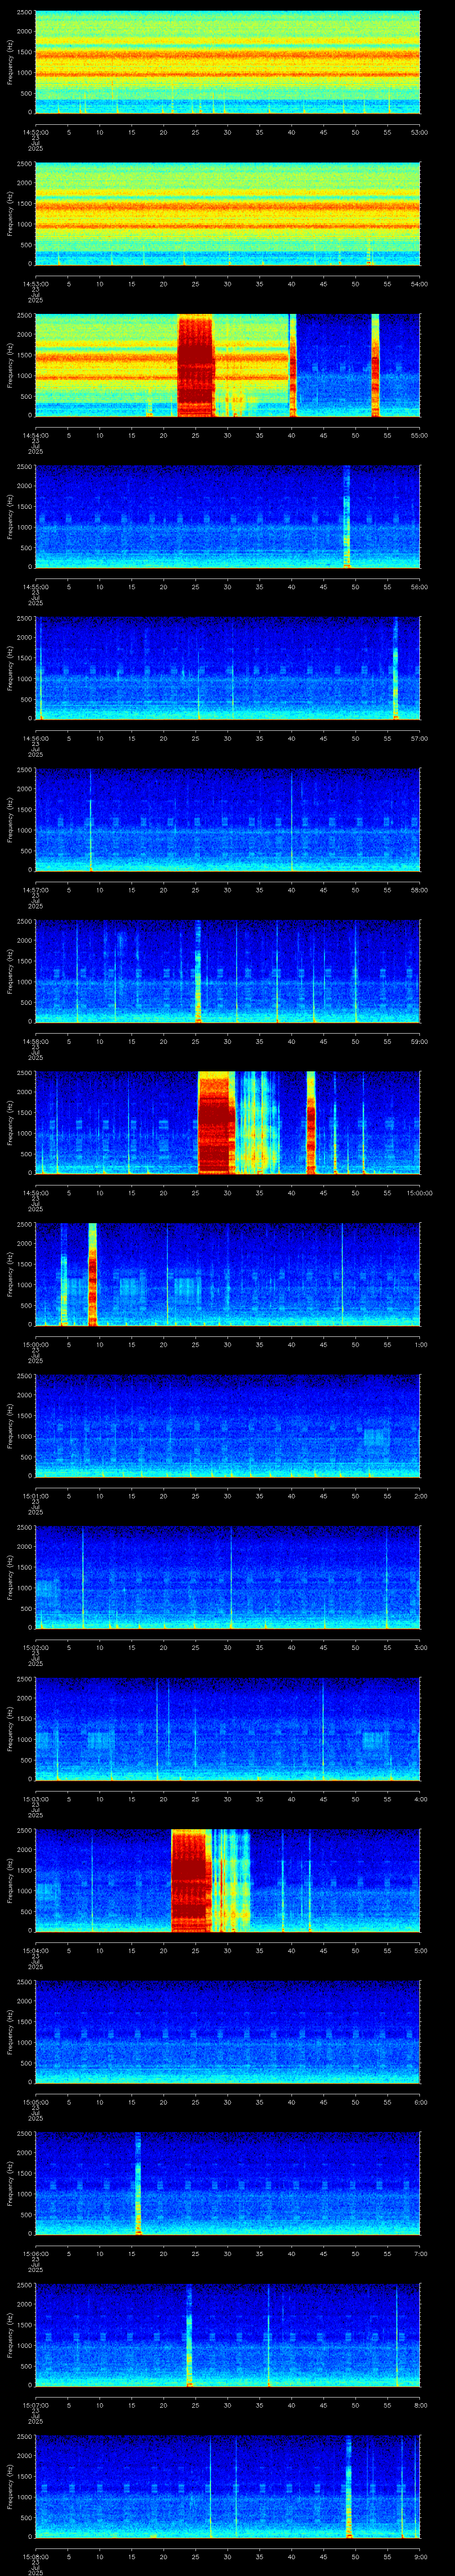Open the 15:01 spectrogram panel
The height and width of the screenshot is (2576, 455).
227,1426
